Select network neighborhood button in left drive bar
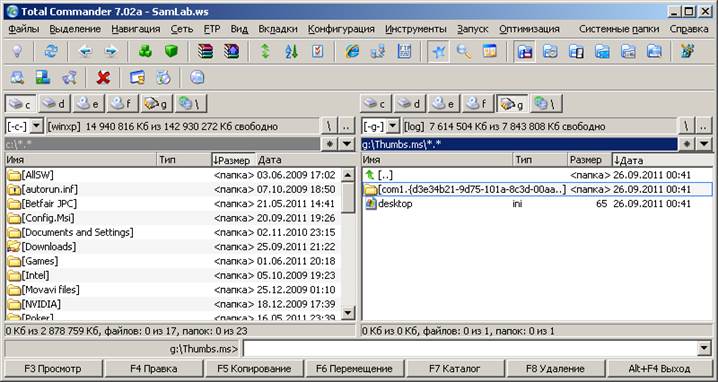Screen dimensions: 718x382 click(191, 104)
